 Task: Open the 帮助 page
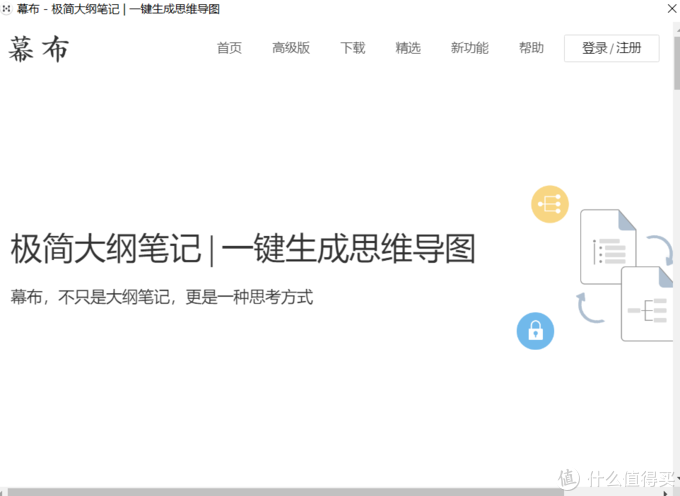[x=531, y=48]
